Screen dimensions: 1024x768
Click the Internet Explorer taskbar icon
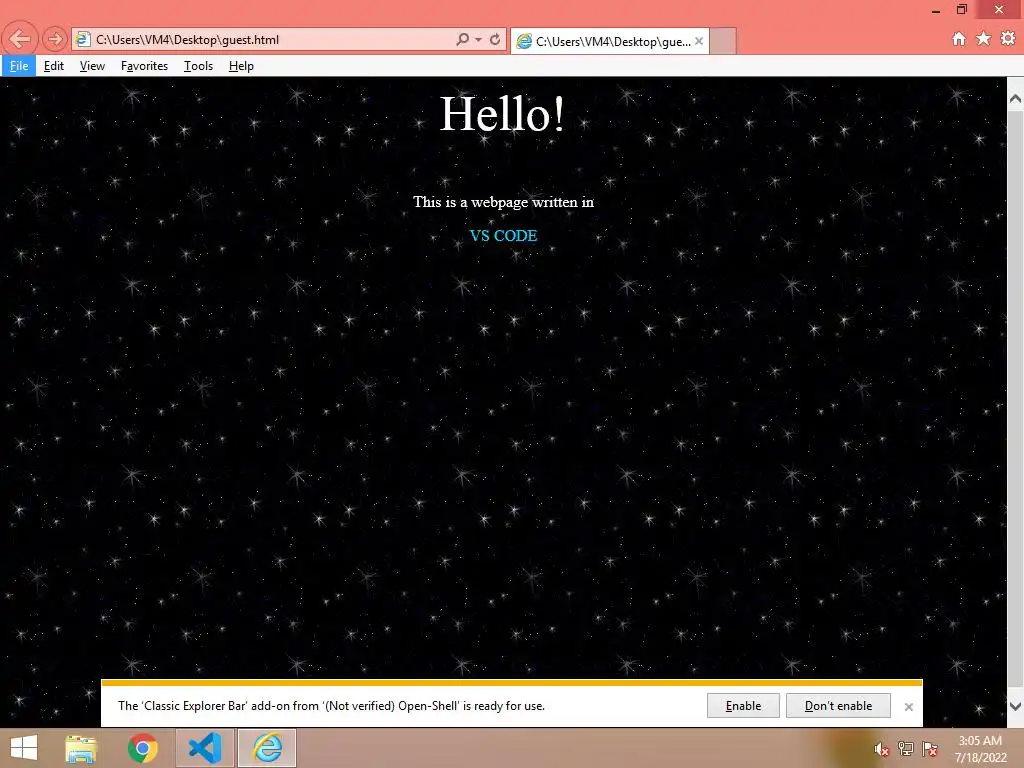click(267, 748)
